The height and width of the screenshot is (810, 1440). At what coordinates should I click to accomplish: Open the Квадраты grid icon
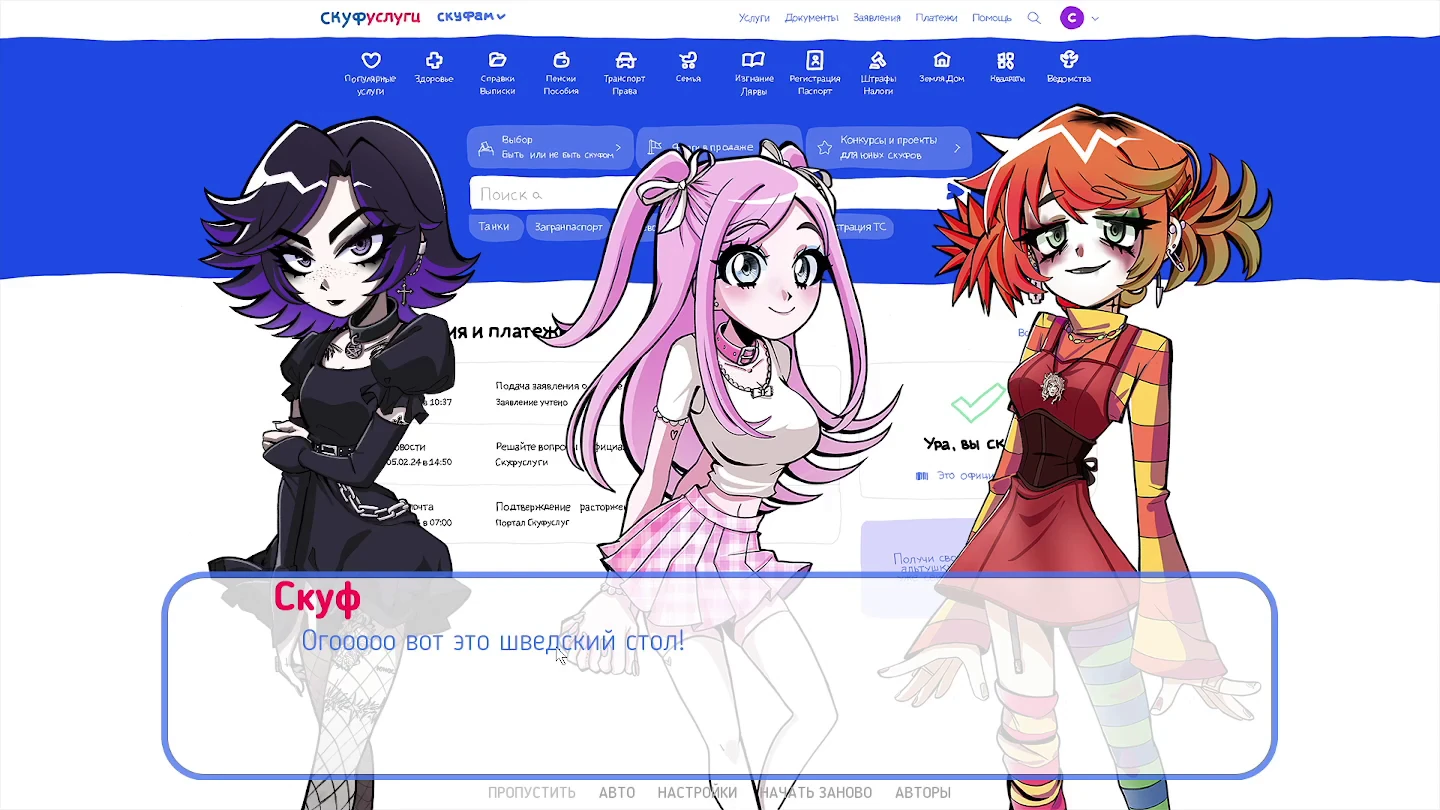(x=1006, y=60)
